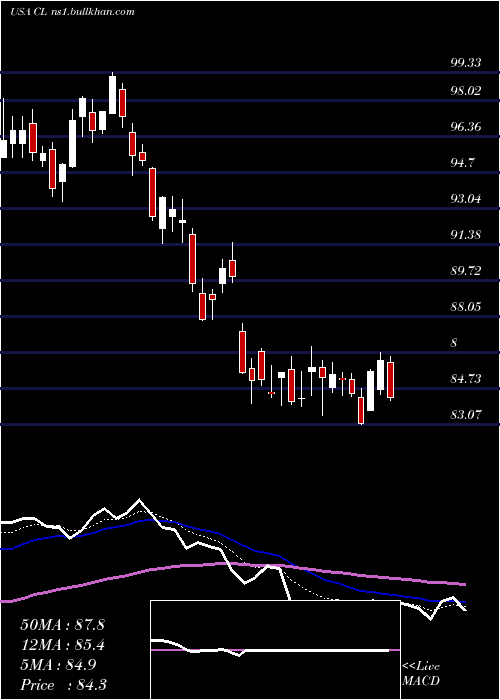Click the 50MA : 87.8 readout
Viewport: 500px width, 700px height.
[62, 625]
